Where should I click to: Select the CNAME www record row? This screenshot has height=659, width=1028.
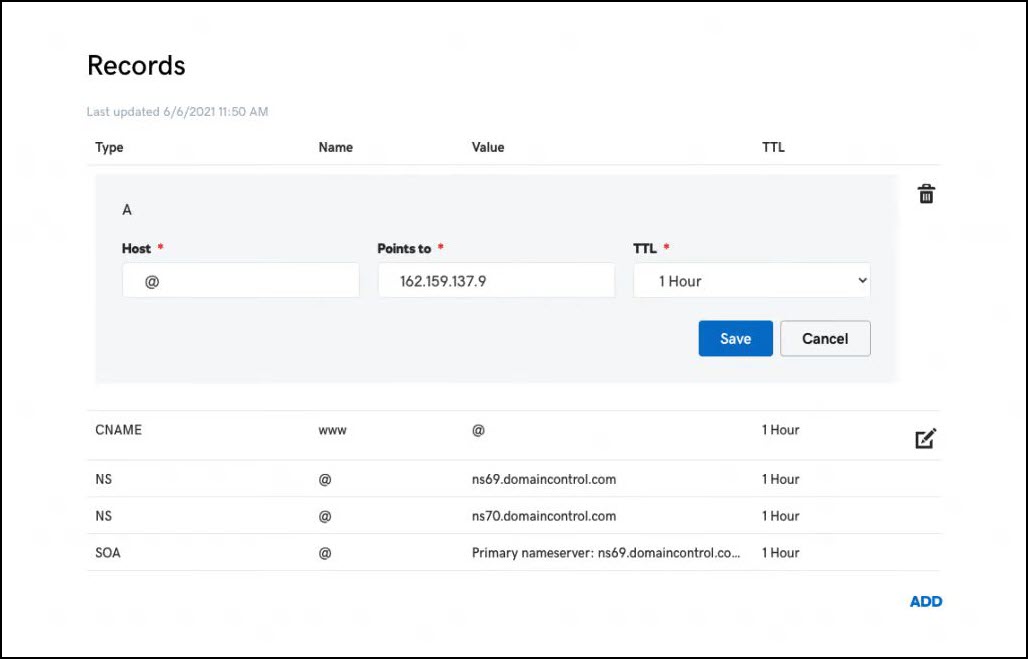(513, 435)
